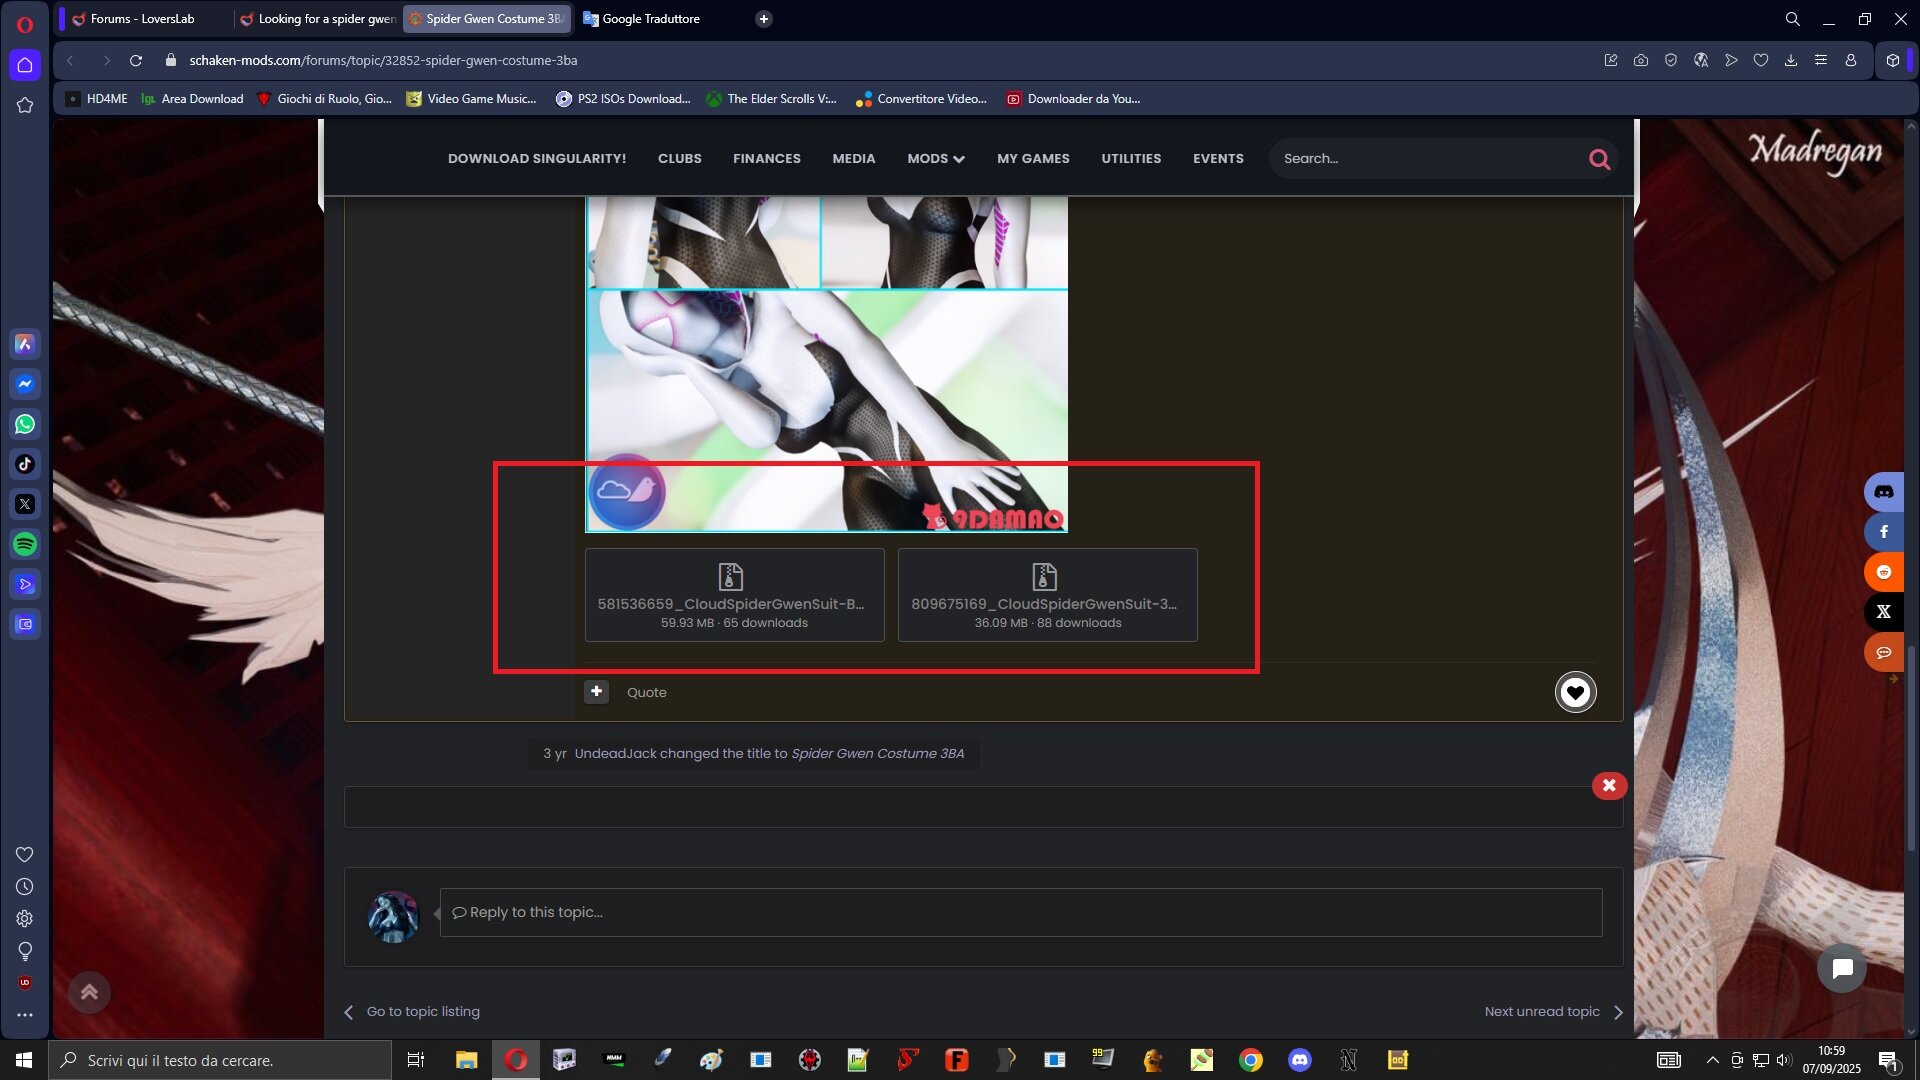Open File Explorer from the taskbar

466,1060
